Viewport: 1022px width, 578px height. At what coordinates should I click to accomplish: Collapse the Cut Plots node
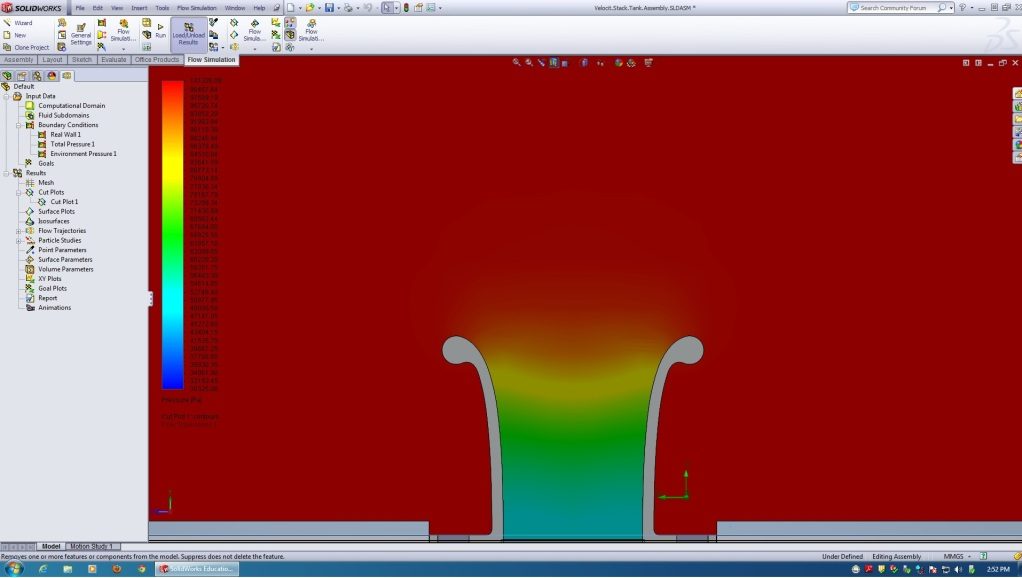coord(19,192)
